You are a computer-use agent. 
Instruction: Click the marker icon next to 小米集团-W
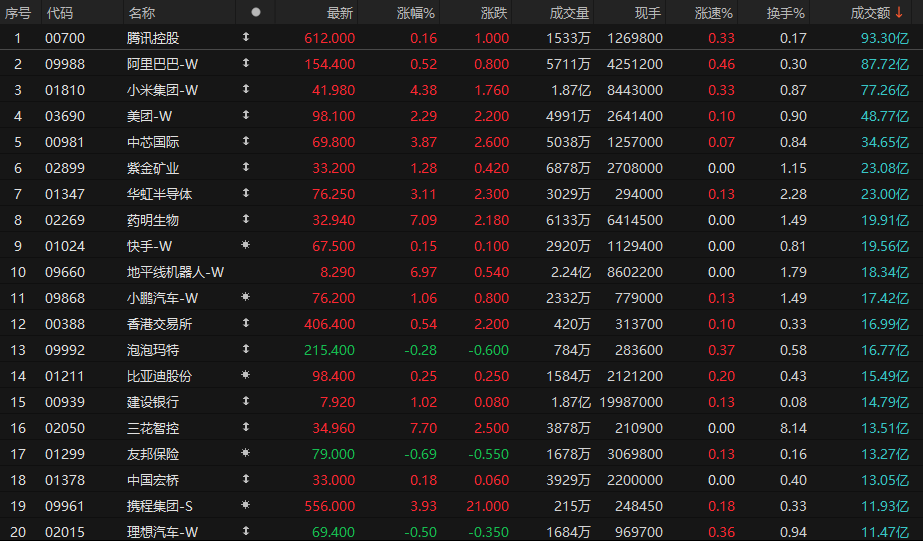[x=246, y=89]
